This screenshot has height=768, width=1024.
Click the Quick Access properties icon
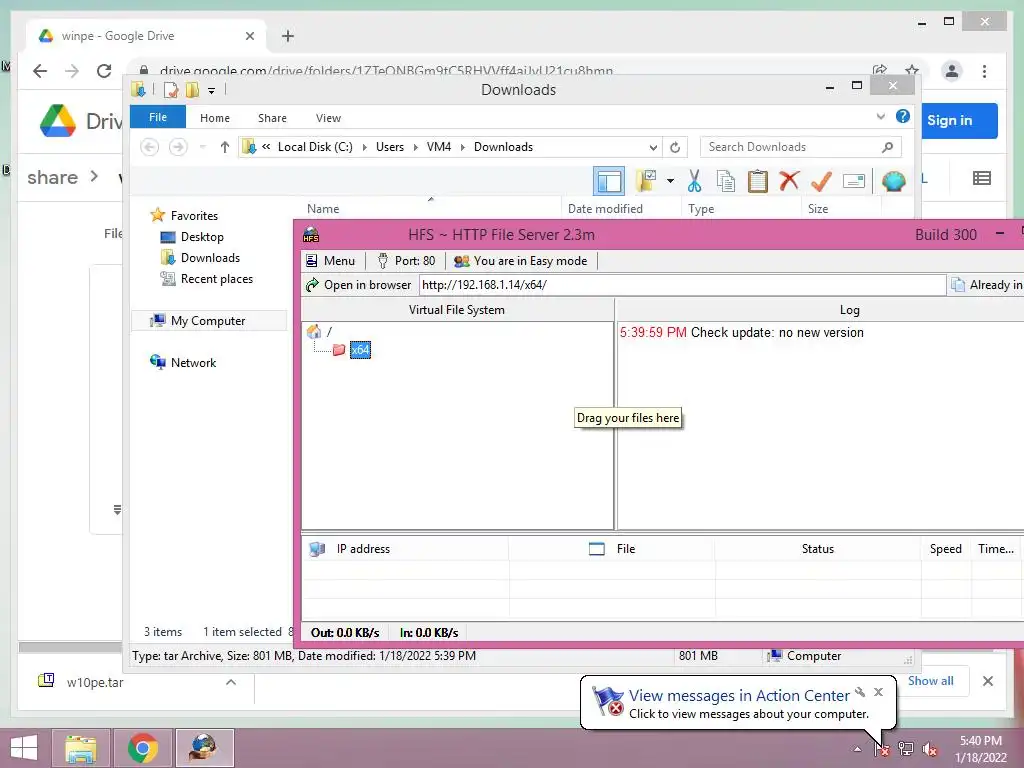(170, 90)
